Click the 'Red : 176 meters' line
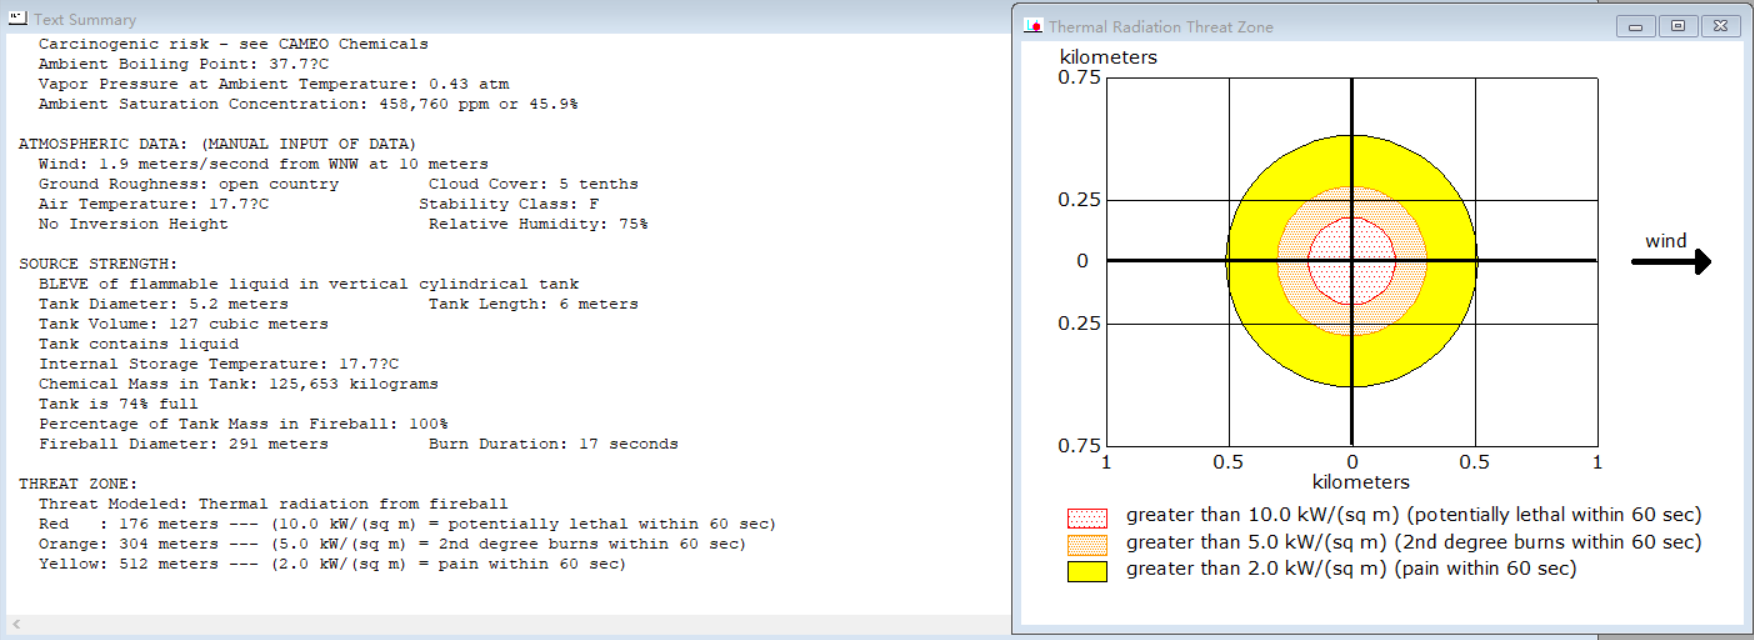This screenshot has width=1754, height=640. tap(407, 524)
